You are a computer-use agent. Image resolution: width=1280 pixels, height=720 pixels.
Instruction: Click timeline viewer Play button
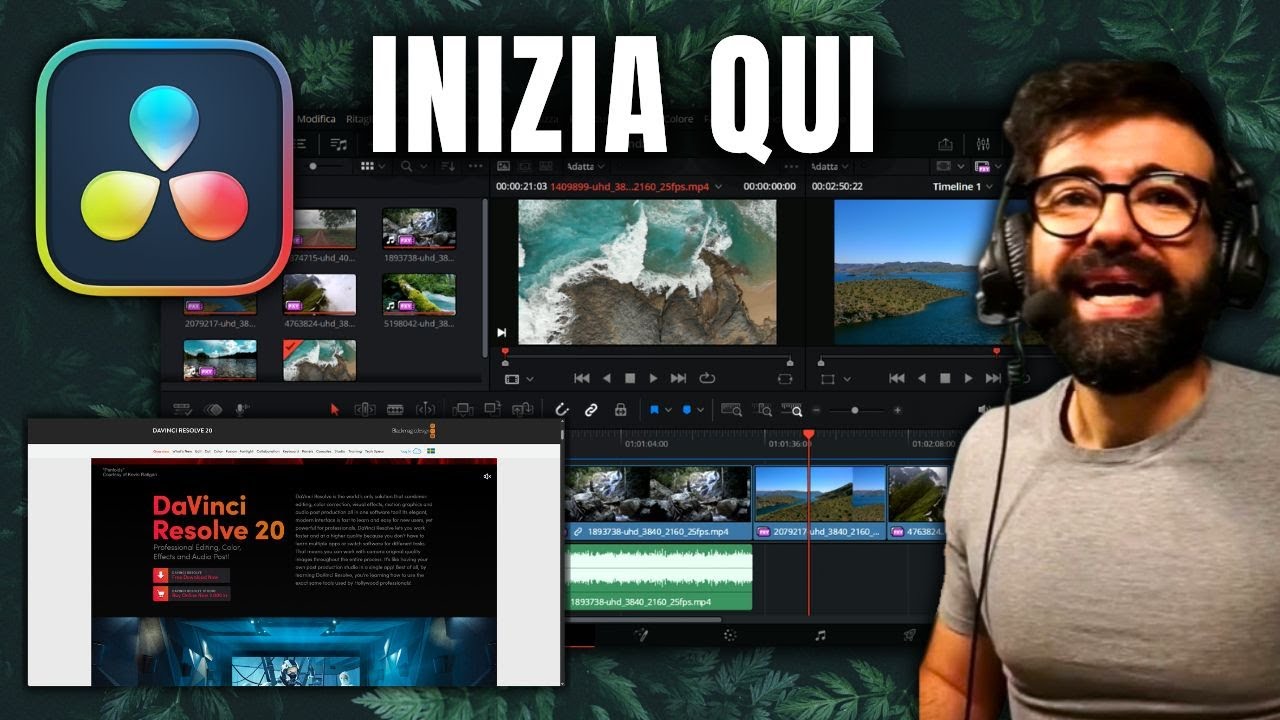(x=968, y=378)
